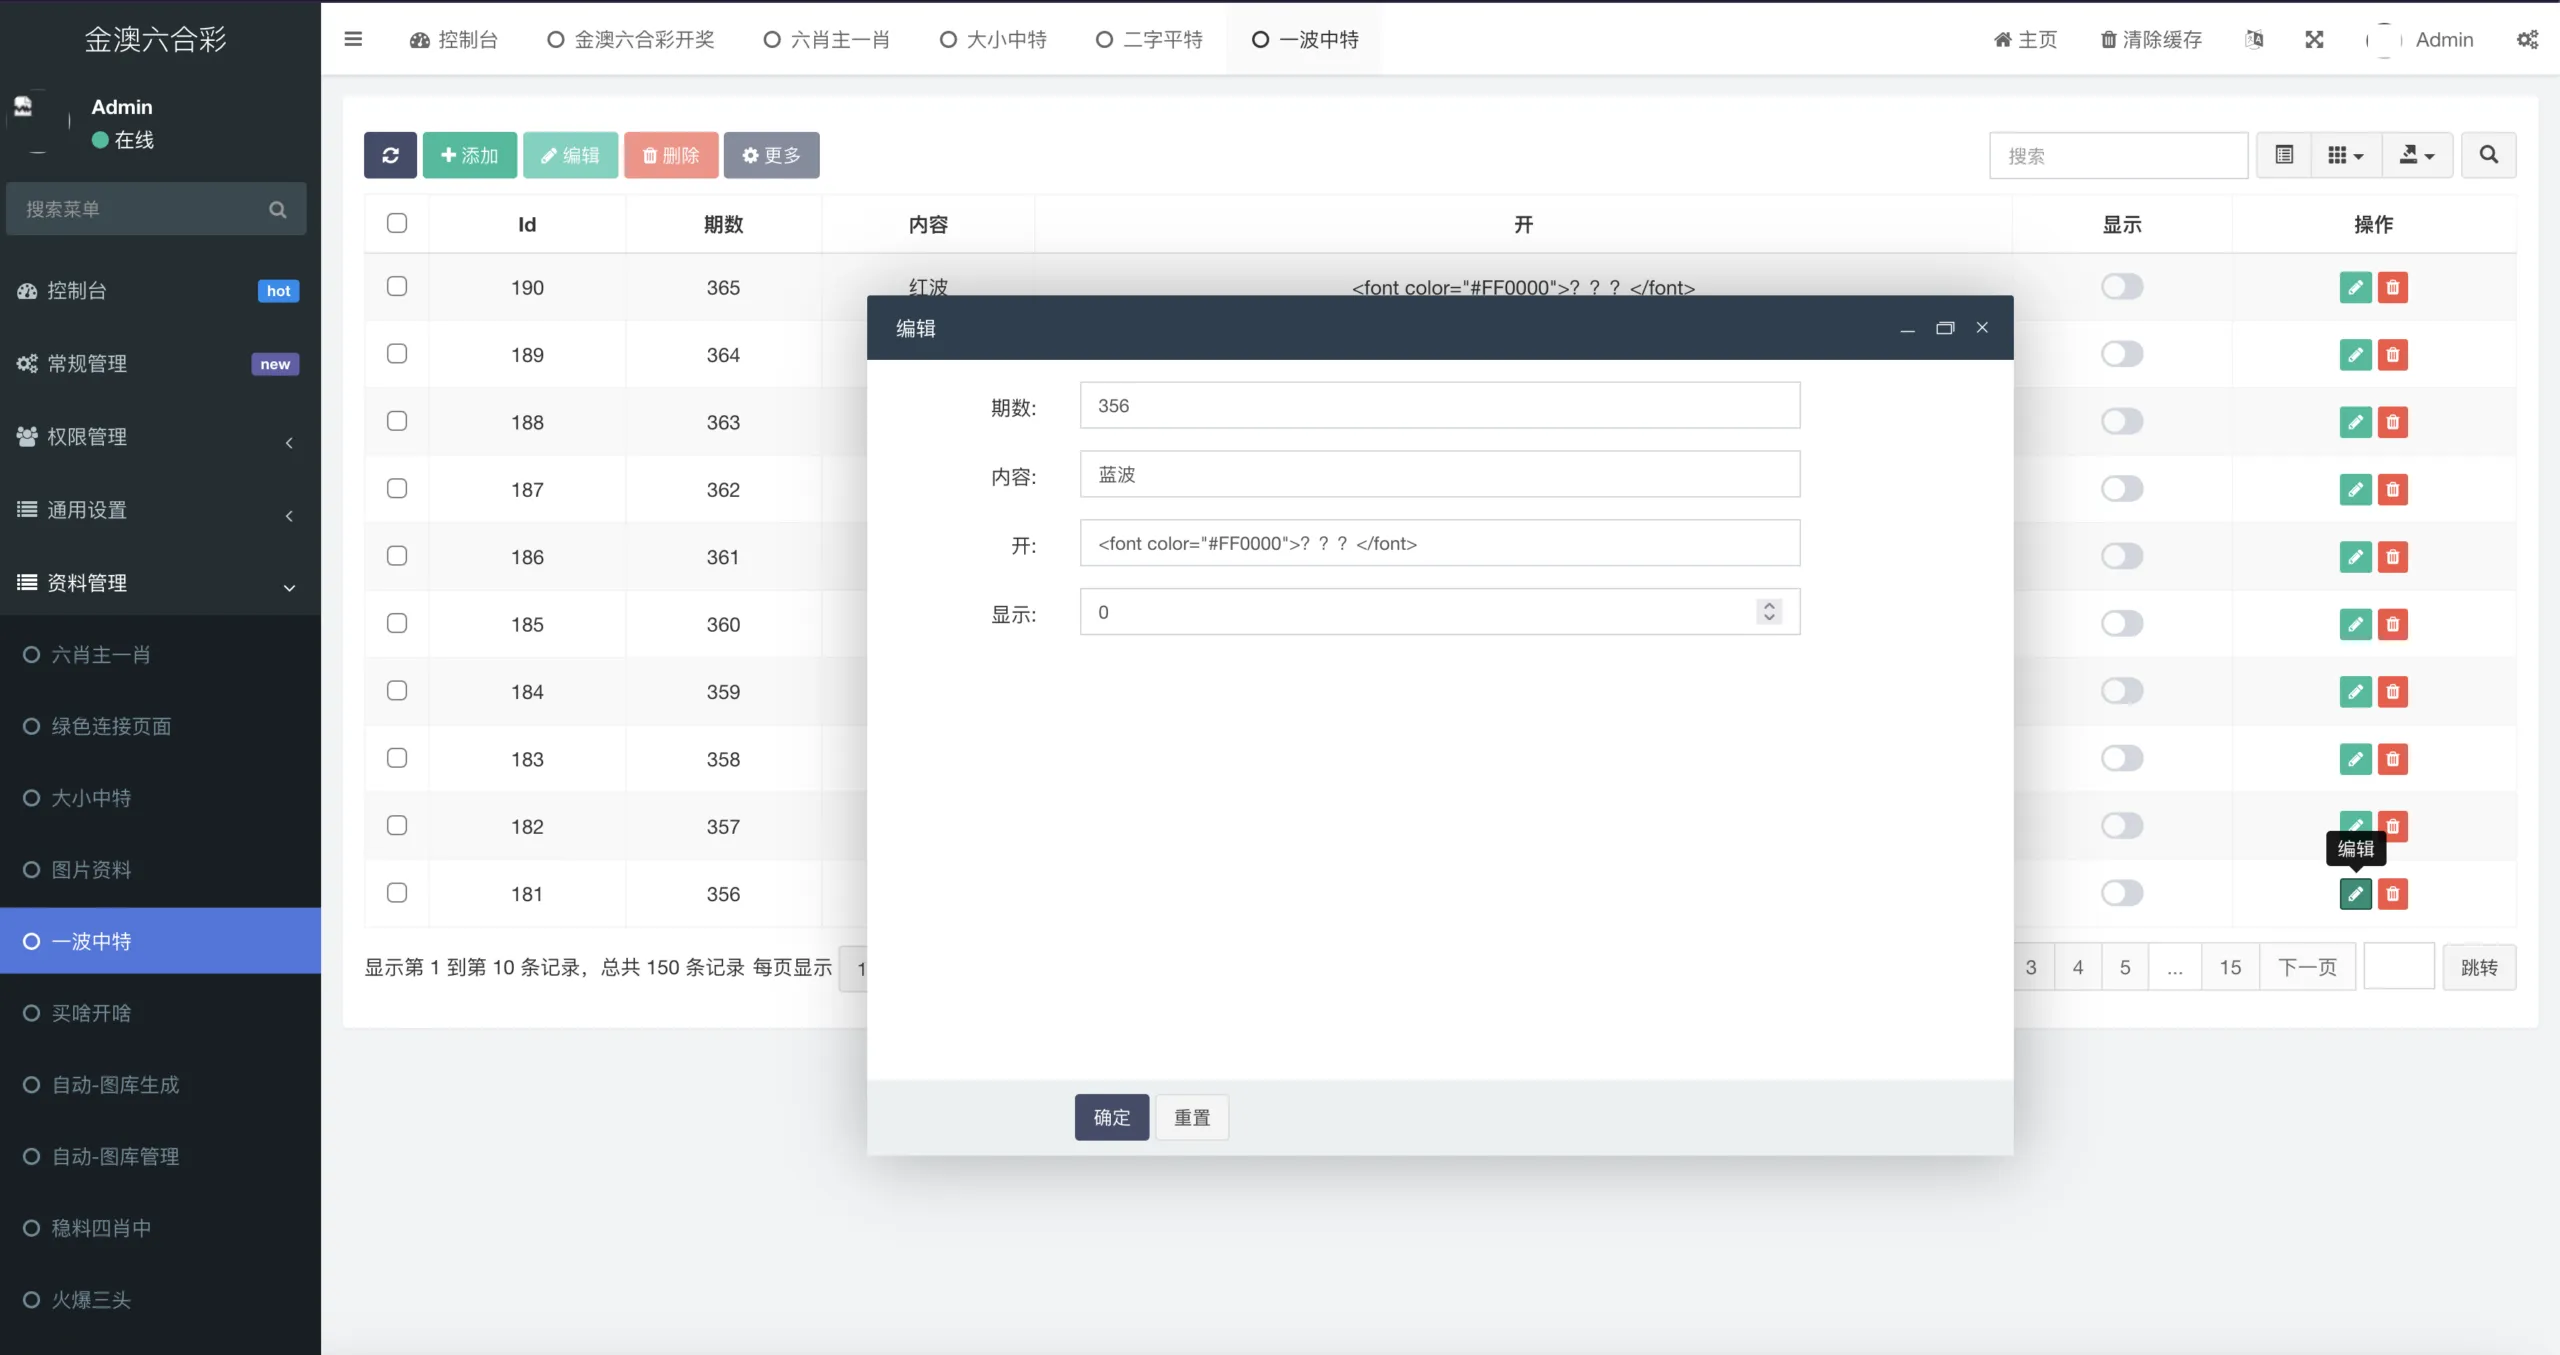Screen dimensions: 2560x1355
Task: Click the 搜索 table search input
Action: click(2118, 155)
